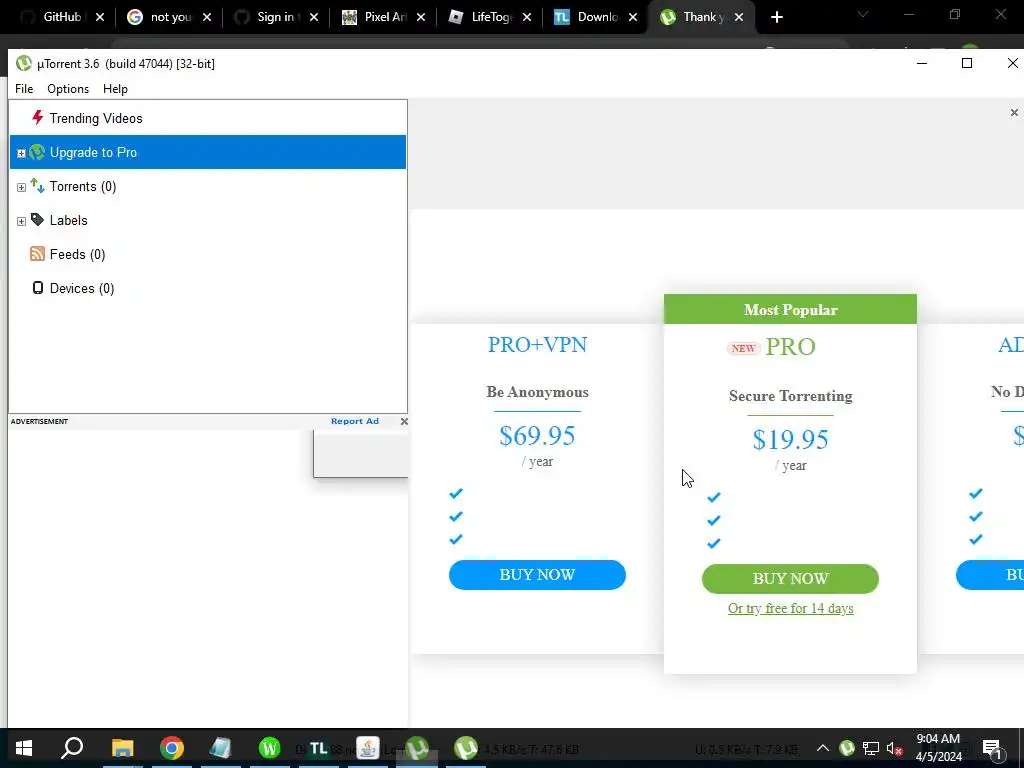
Task: Select Devices (0) in sidebar
Action: pos(208,288)
